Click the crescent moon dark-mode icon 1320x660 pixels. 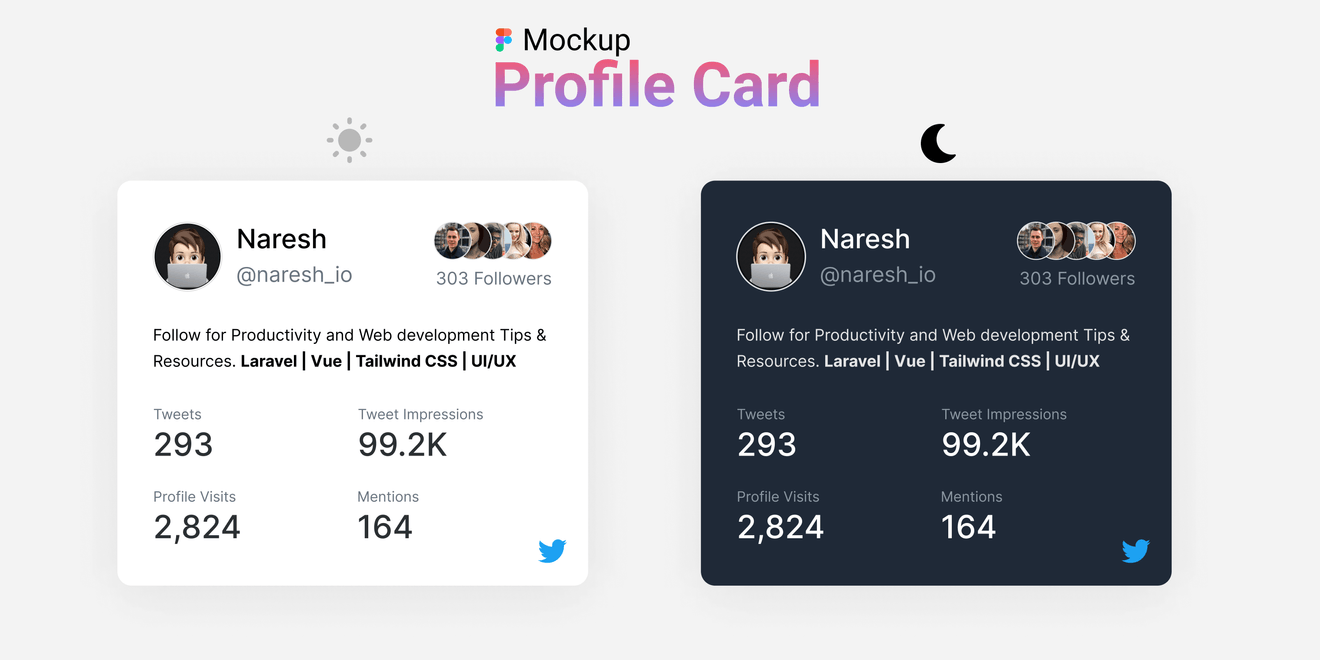click(938, 144)
